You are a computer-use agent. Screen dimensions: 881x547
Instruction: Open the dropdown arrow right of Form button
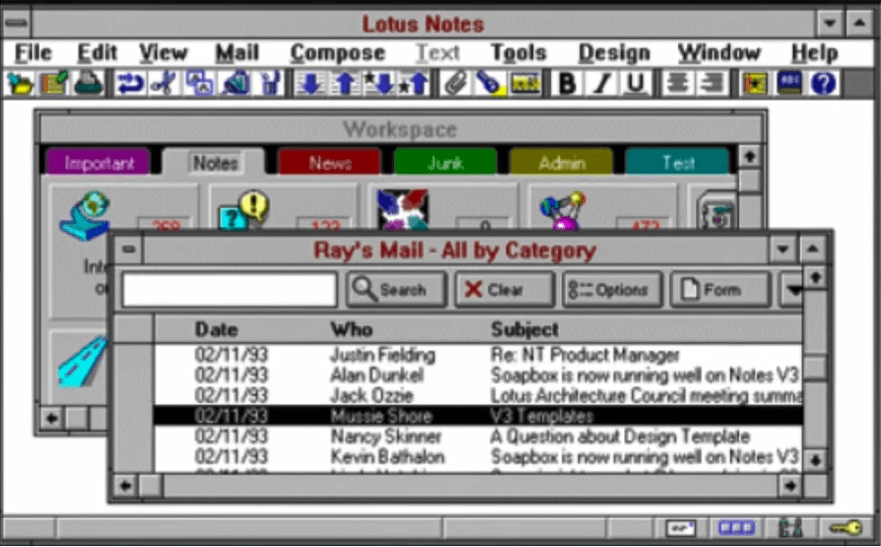point(792,290)
